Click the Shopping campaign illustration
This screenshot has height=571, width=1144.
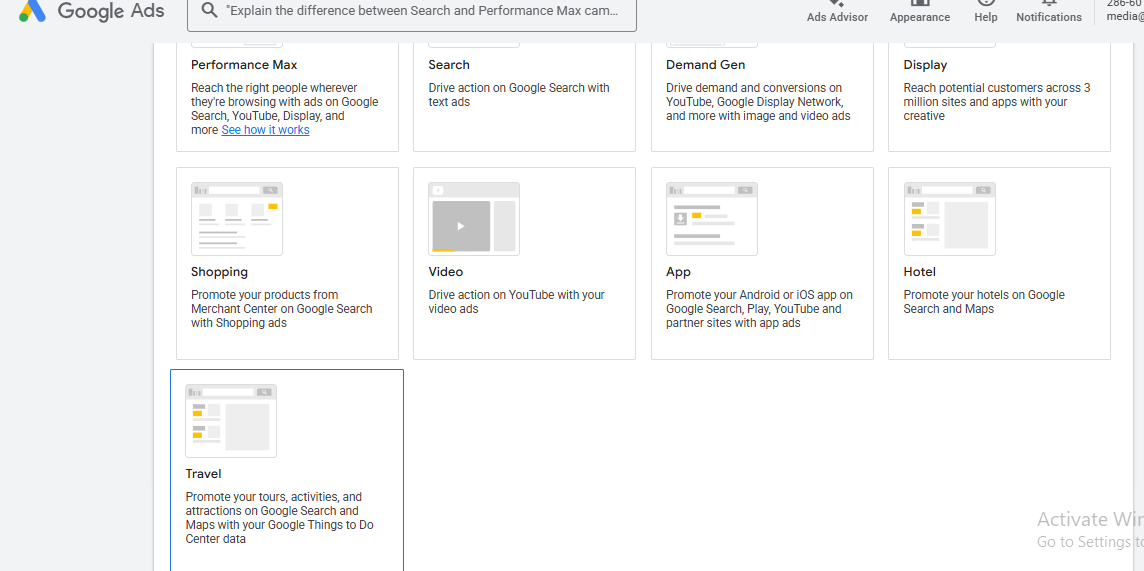(x=236, y=219)
